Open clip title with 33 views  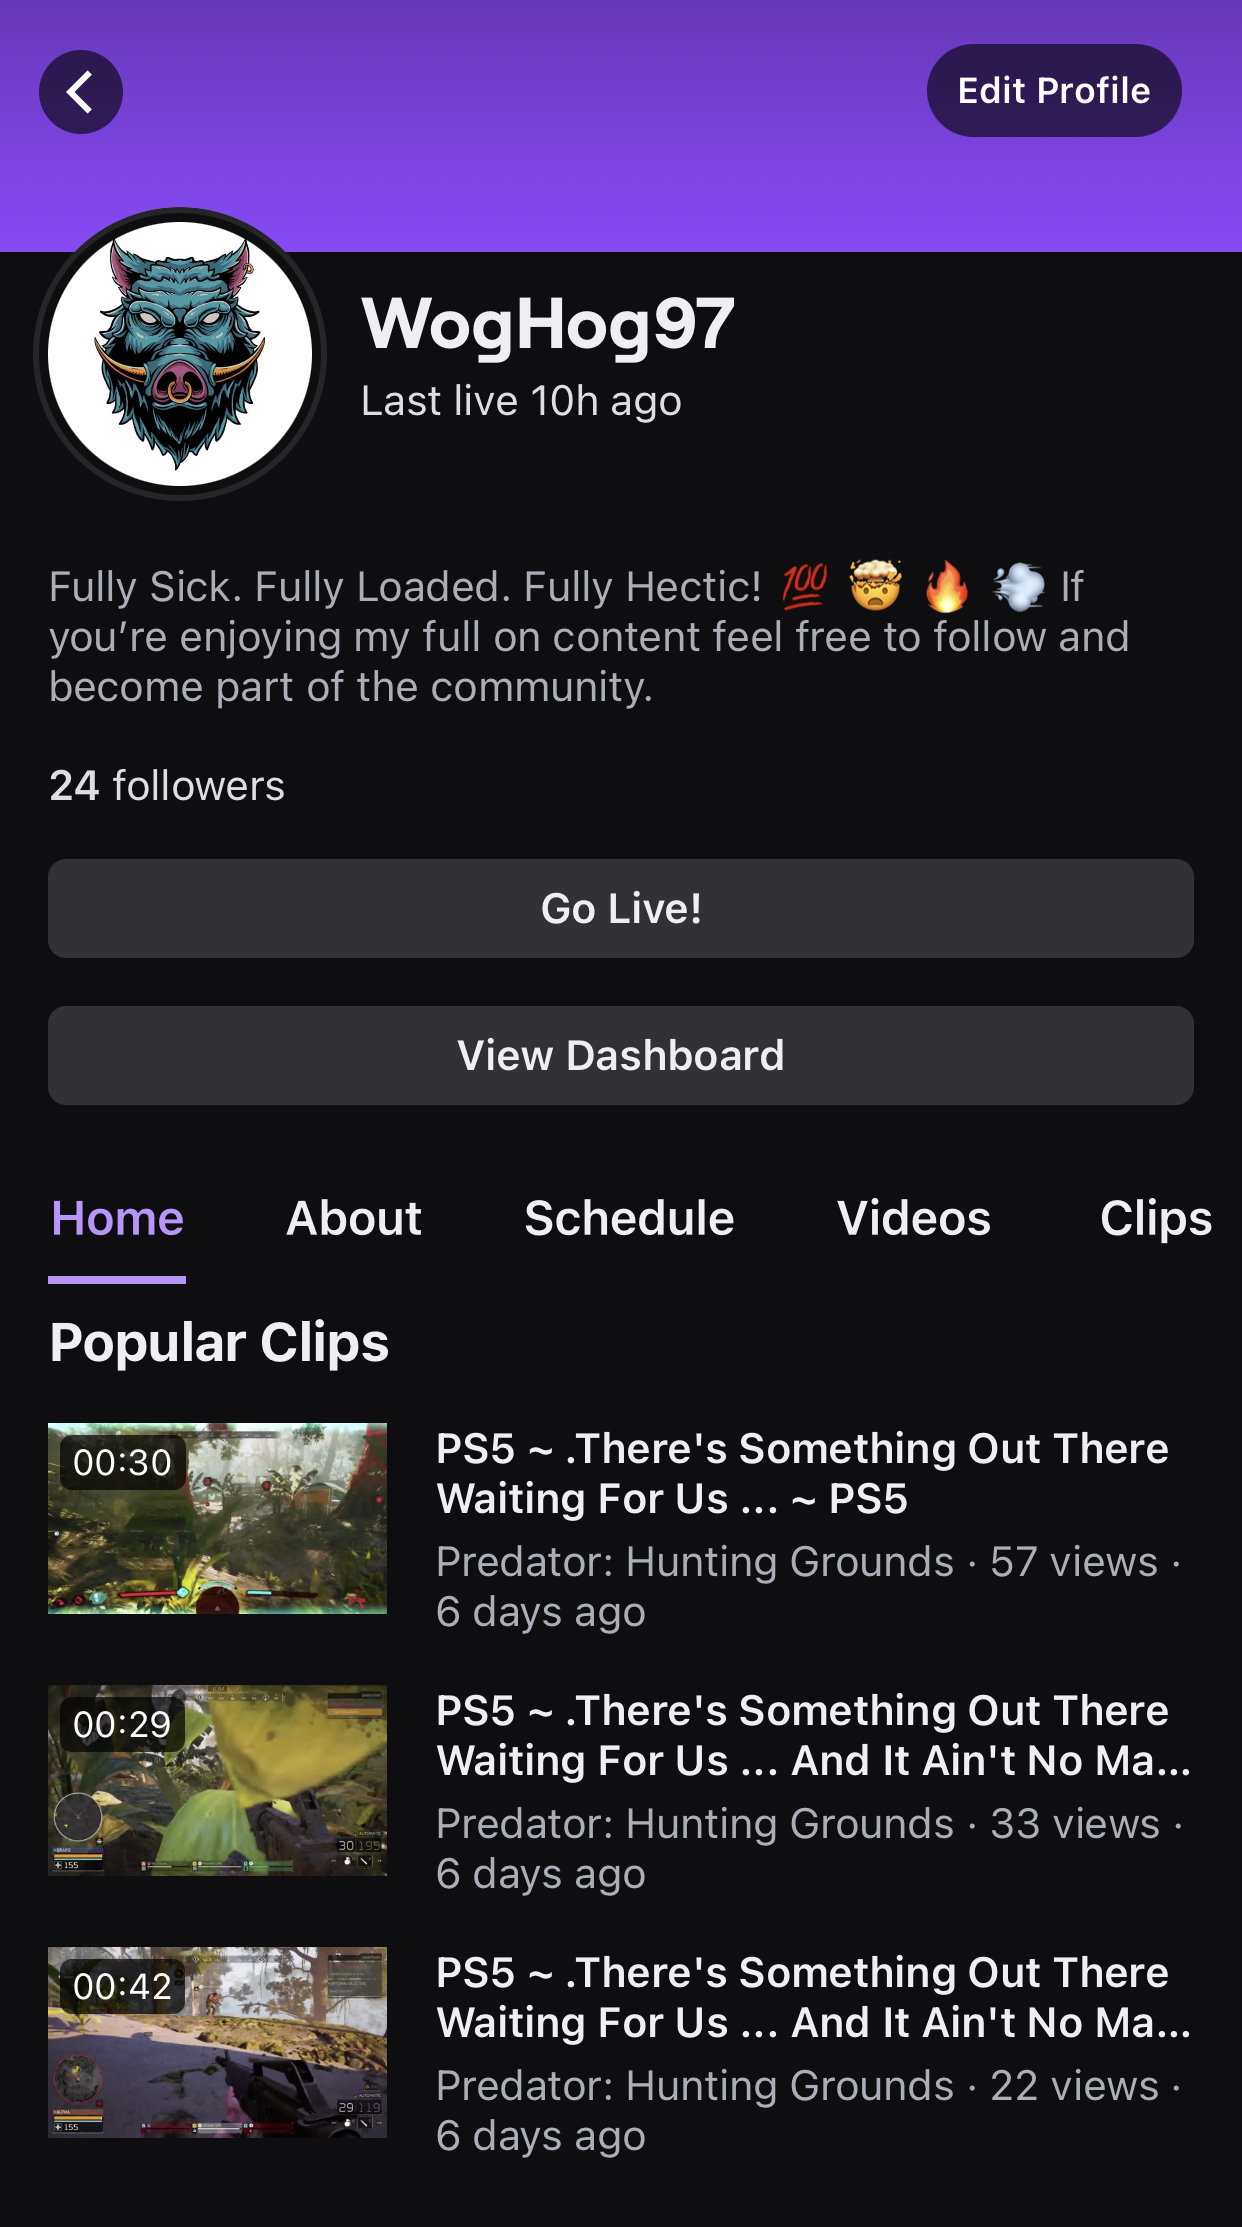[812, 1736]
